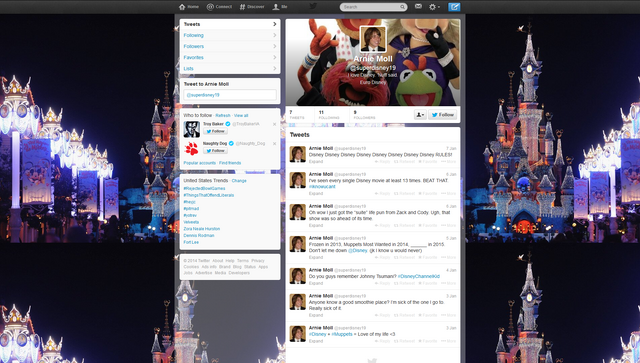Viewport: 640px width, 363px height.
Task: Follow Arnie Moll from profile header
Action: [x=442, y=115]
